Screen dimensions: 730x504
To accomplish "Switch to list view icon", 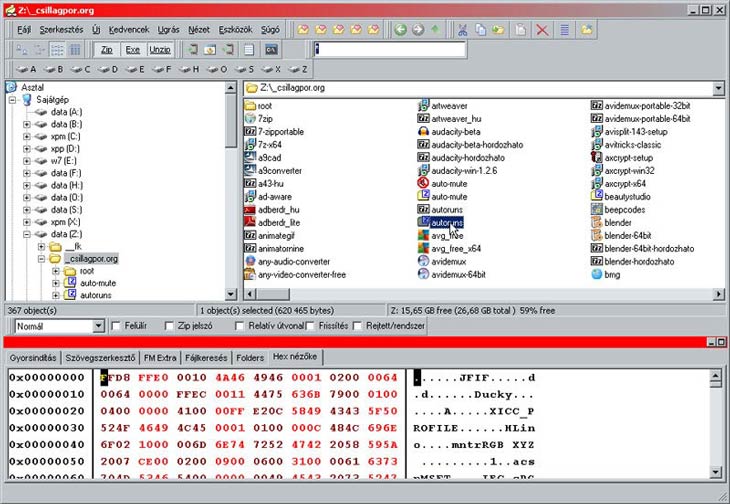I will [57, 49].
